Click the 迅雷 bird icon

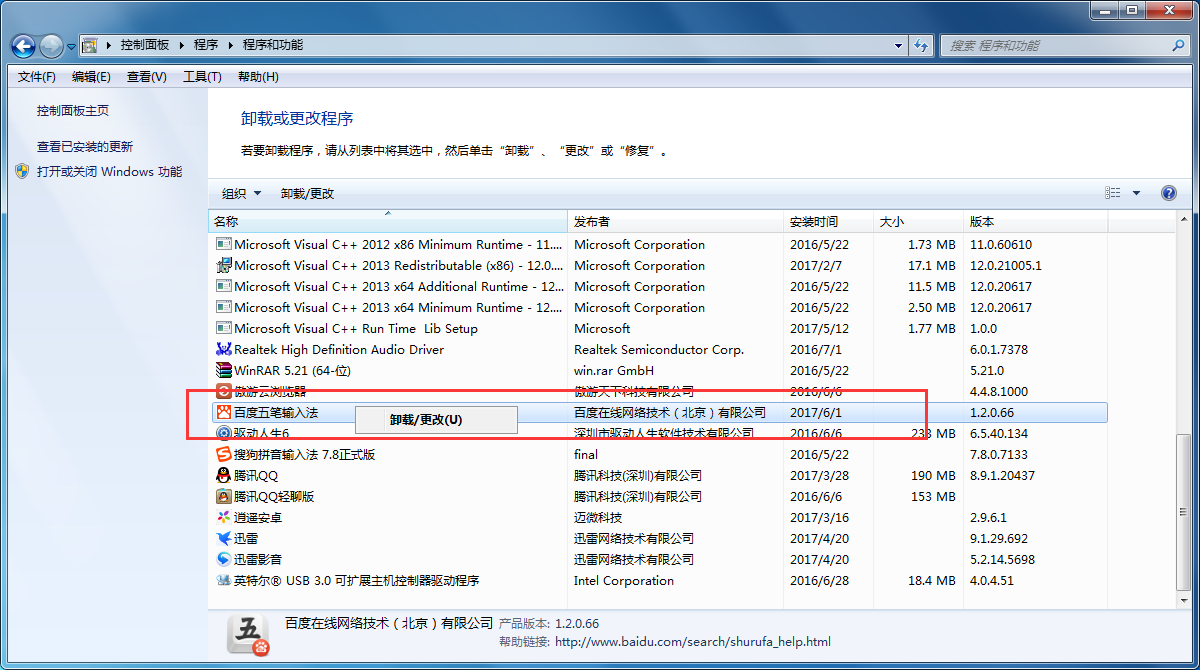tap(224, 539)
